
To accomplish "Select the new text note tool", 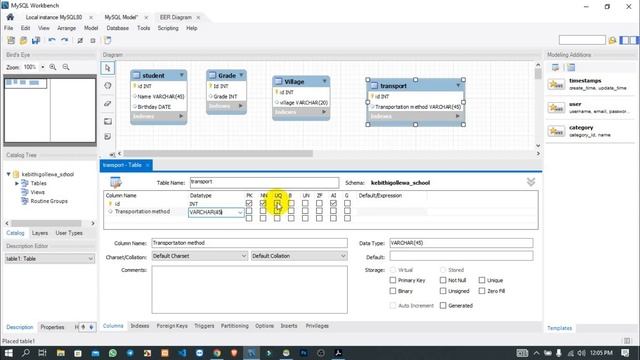I will (108, 136).
